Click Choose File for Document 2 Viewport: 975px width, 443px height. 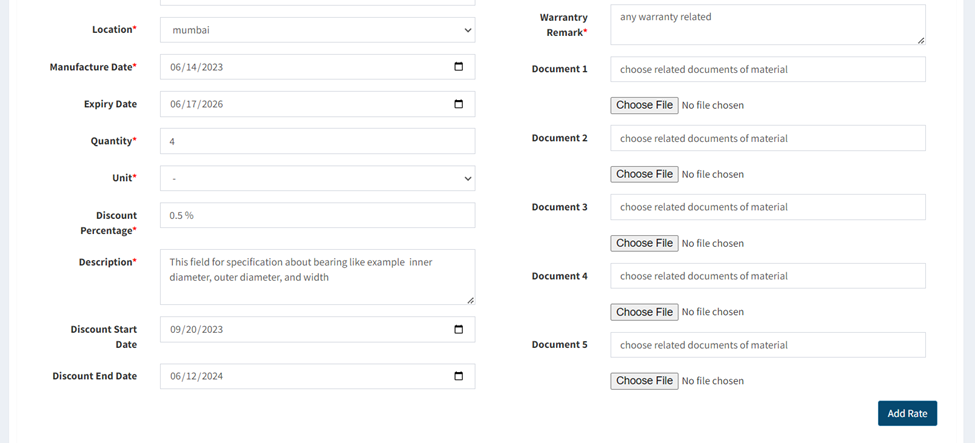pos(644,174)
